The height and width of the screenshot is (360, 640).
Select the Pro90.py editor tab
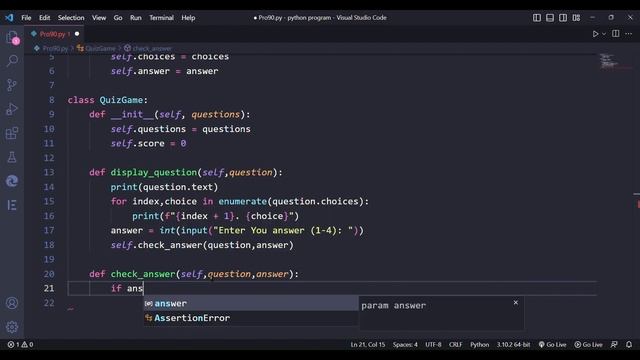point(53,34)
